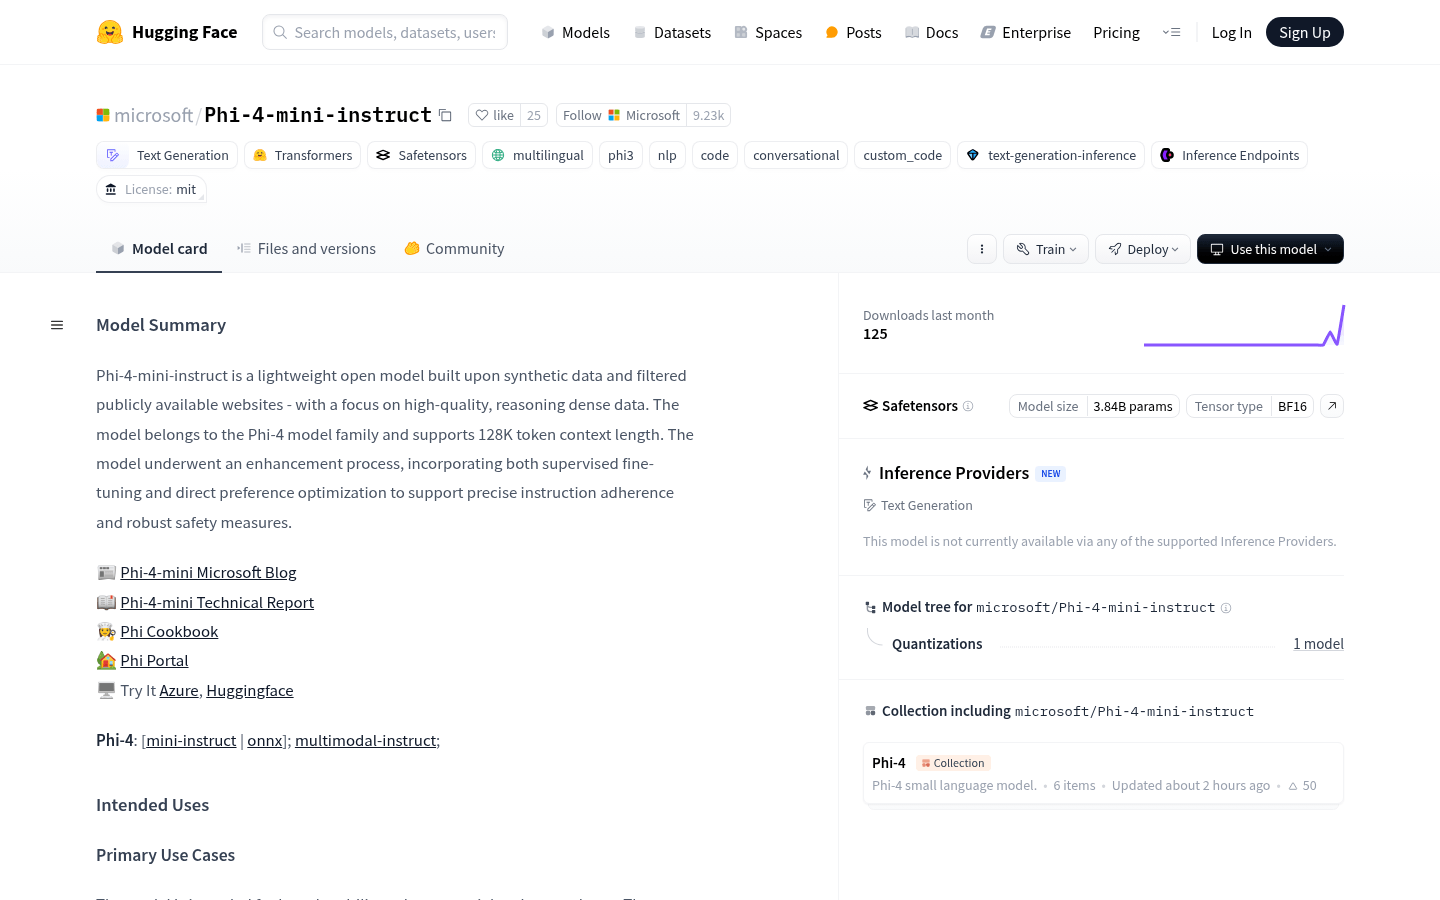This screenshot has width=1440, height=900.
Task: Select the custom_code tag
Action: tap(902, 155)
